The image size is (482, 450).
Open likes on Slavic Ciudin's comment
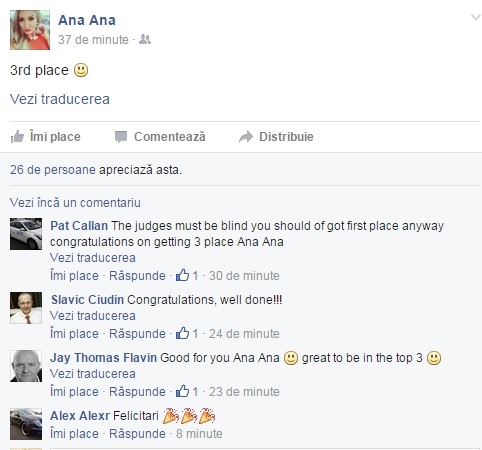pyautogui.click(x=187, y=334)
